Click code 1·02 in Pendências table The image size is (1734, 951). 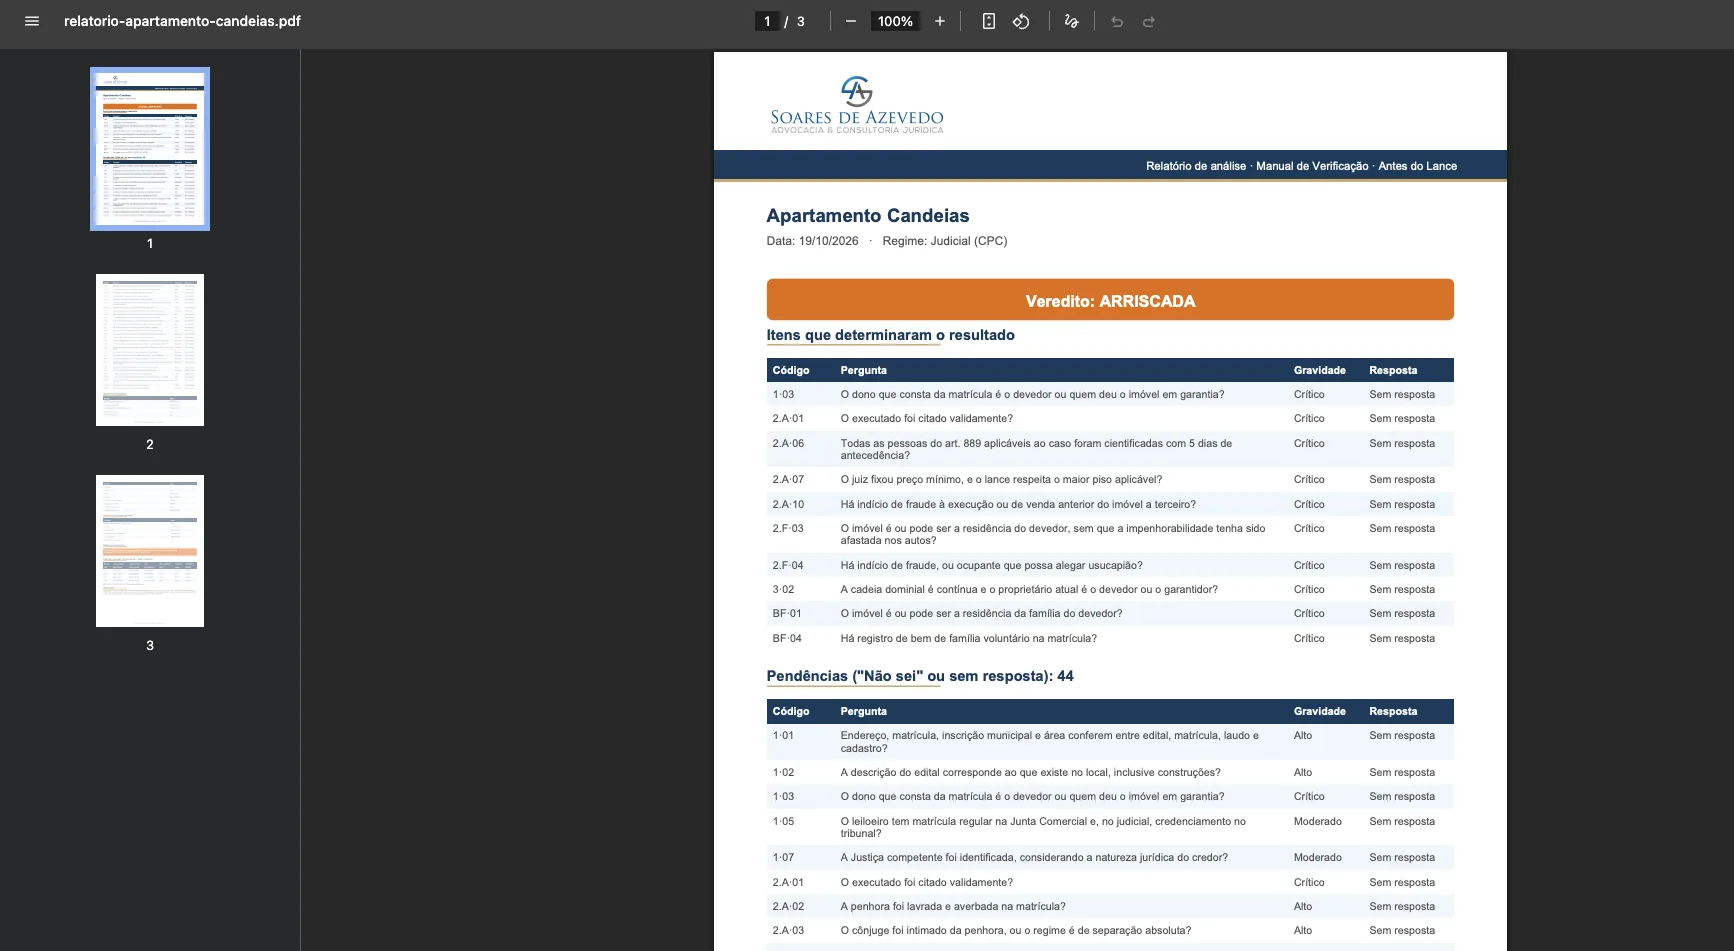point(783,772)
